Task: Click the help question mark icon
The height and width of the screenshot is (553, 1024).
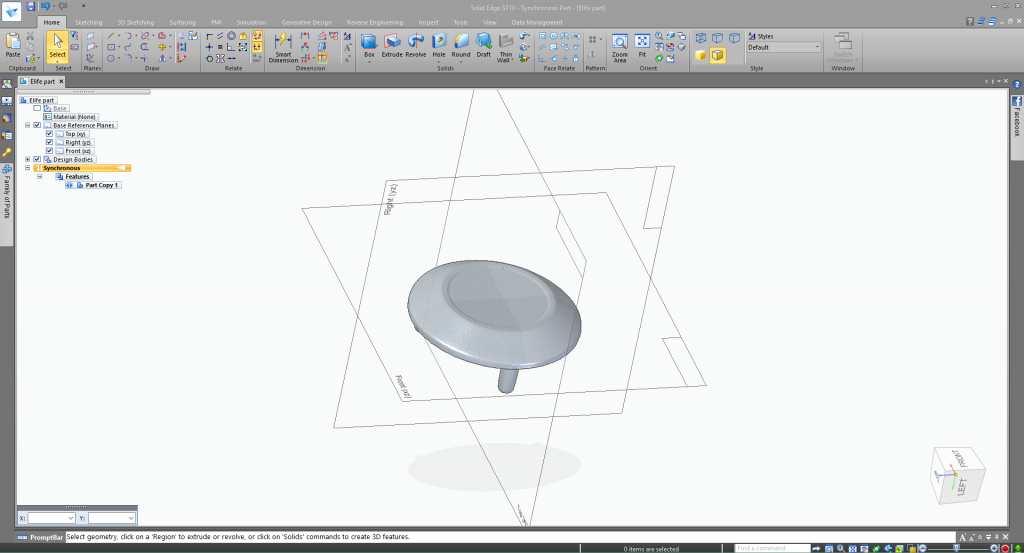Action: (x=969, y=22)
